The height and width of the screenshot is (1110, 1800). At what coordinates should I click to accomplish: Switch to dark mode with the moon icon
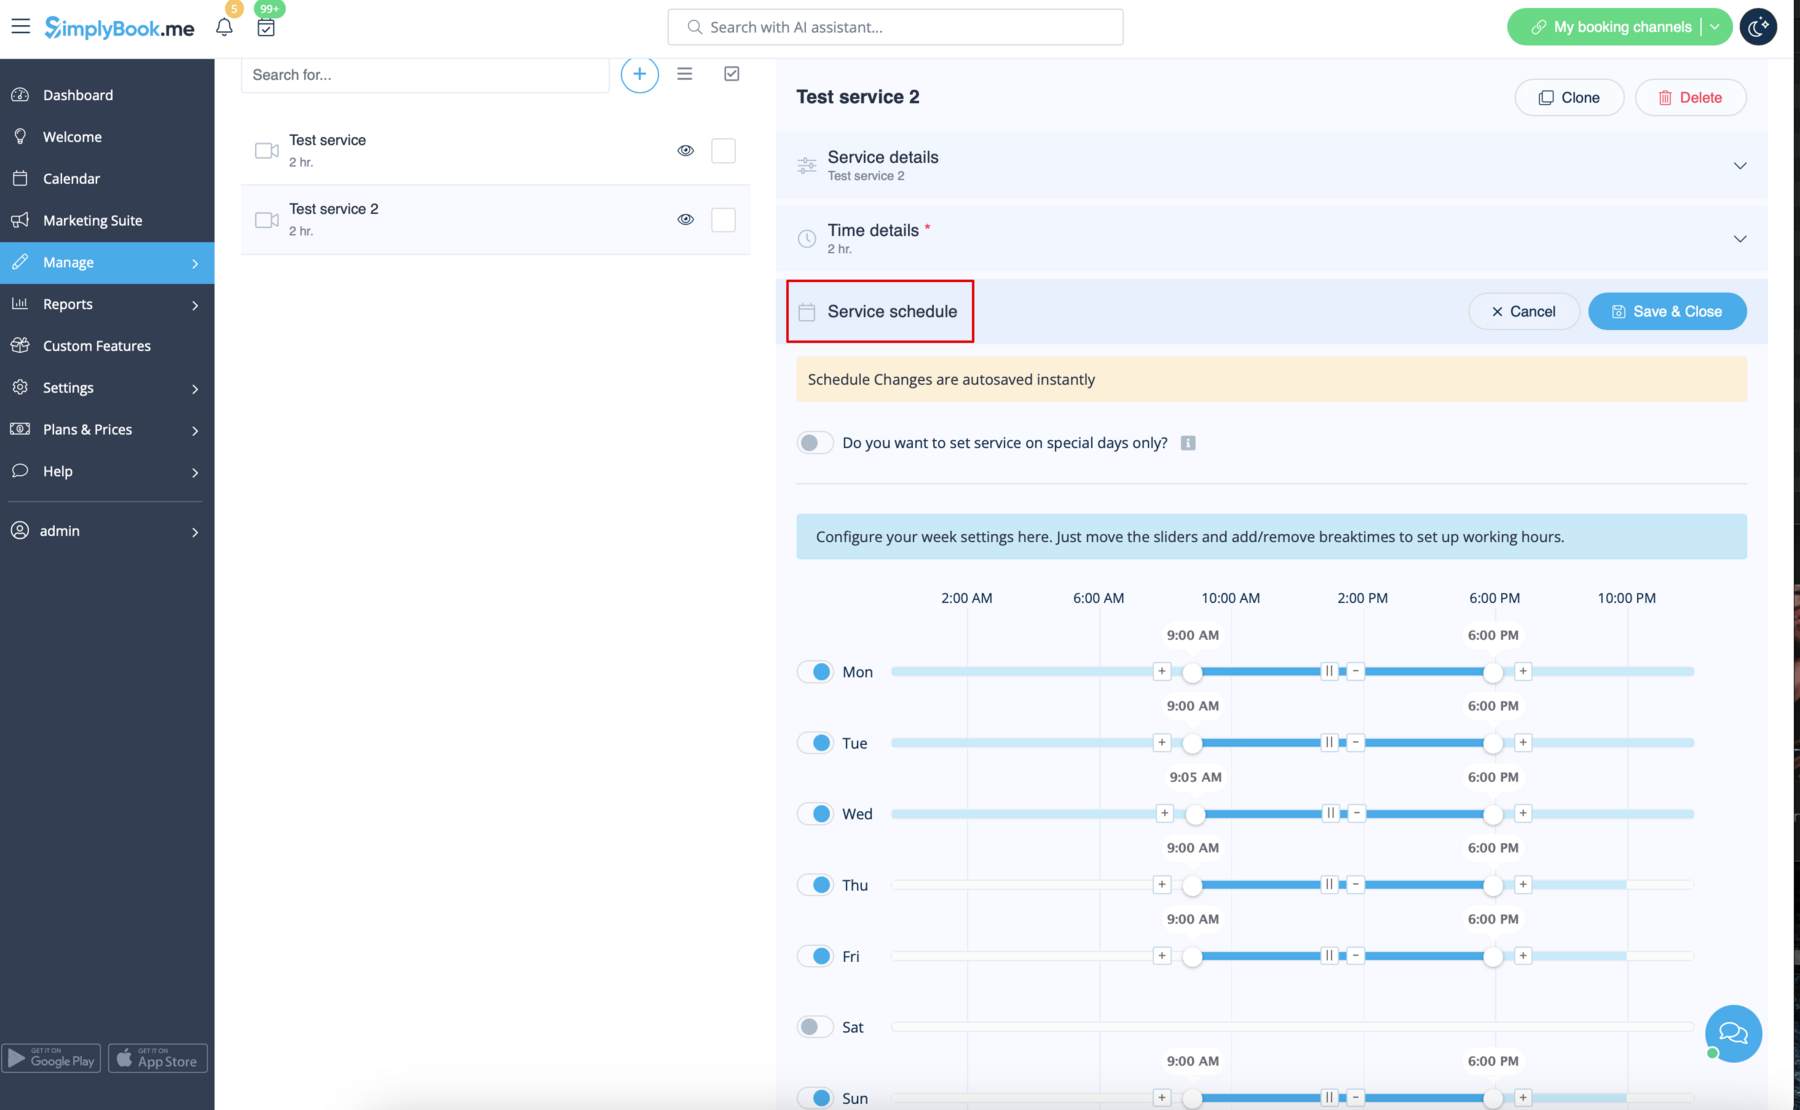tap(1758, 27)
